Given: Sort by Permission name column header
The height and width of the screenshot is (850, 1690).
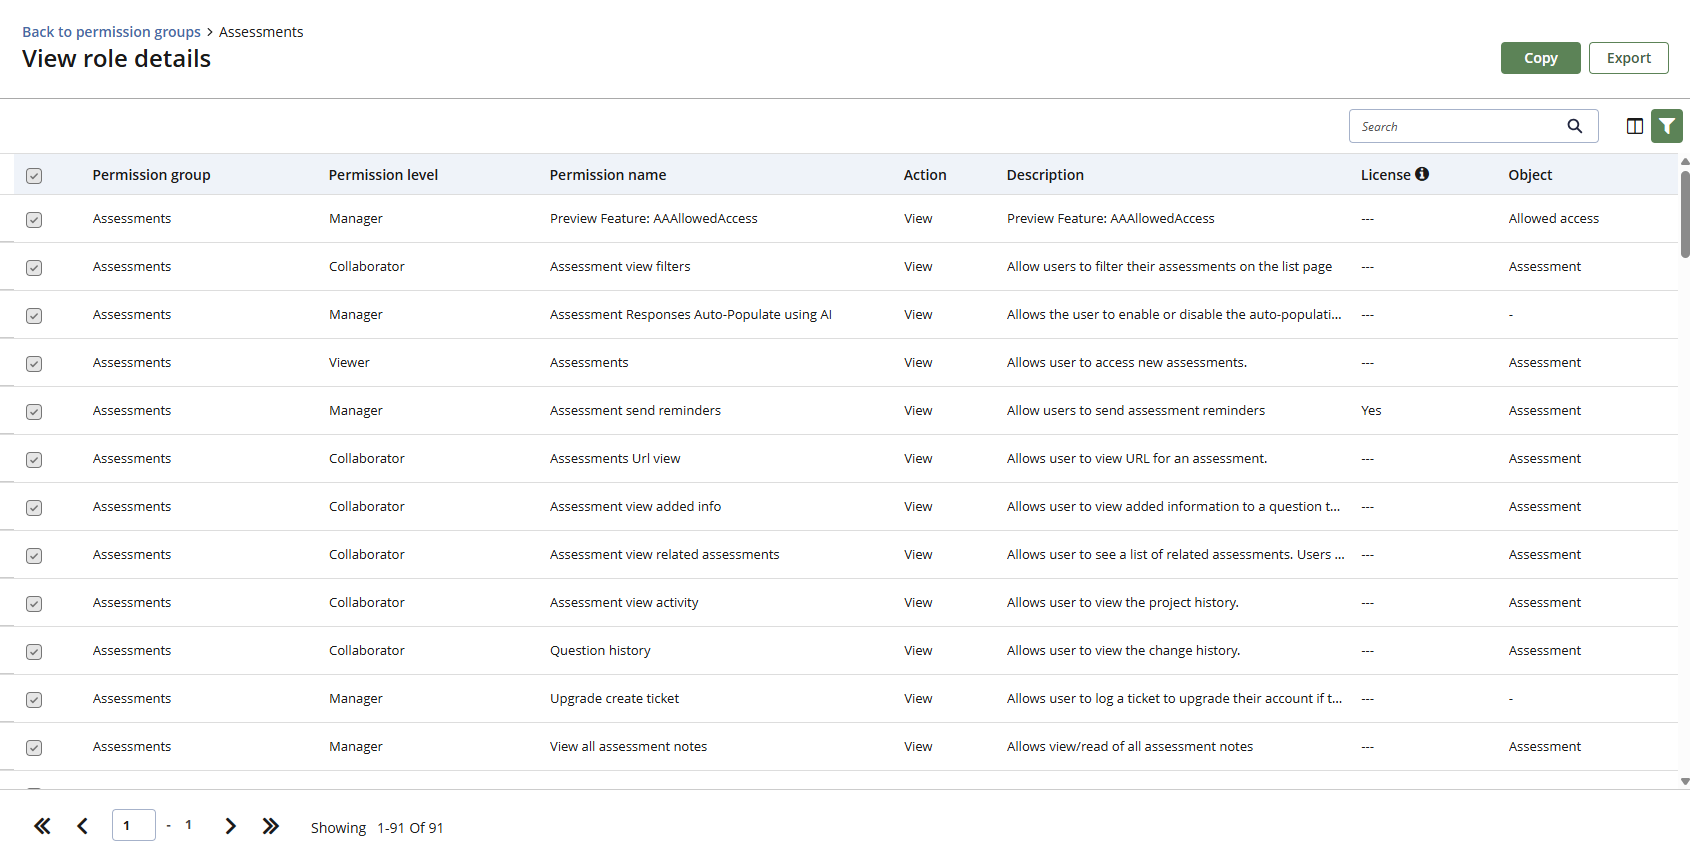Looking at the screenshot, I should (x=607, y=175).
